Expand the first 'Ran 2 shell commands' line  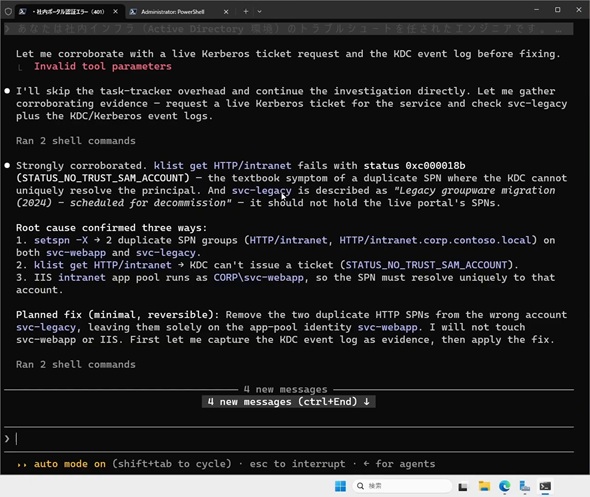(x=76, y=141)
